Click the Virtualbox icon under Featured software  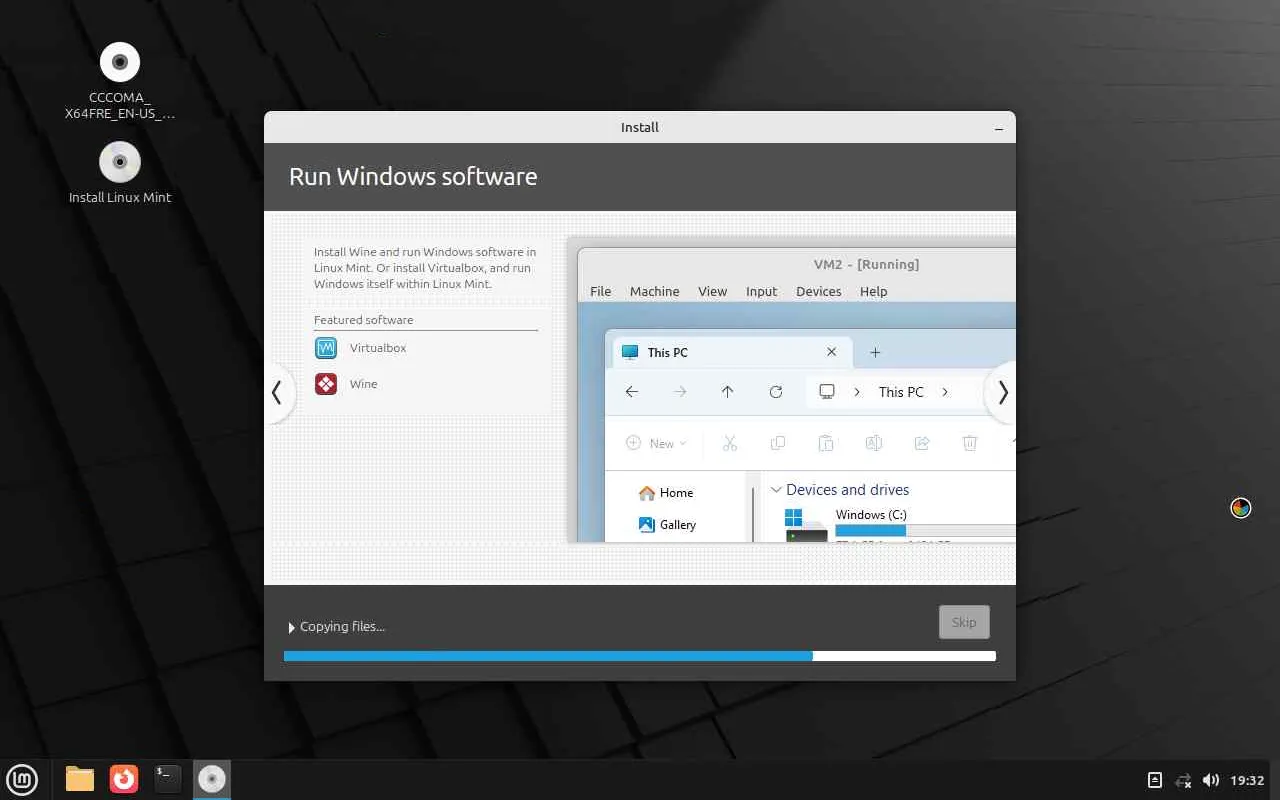coord(326,348)
